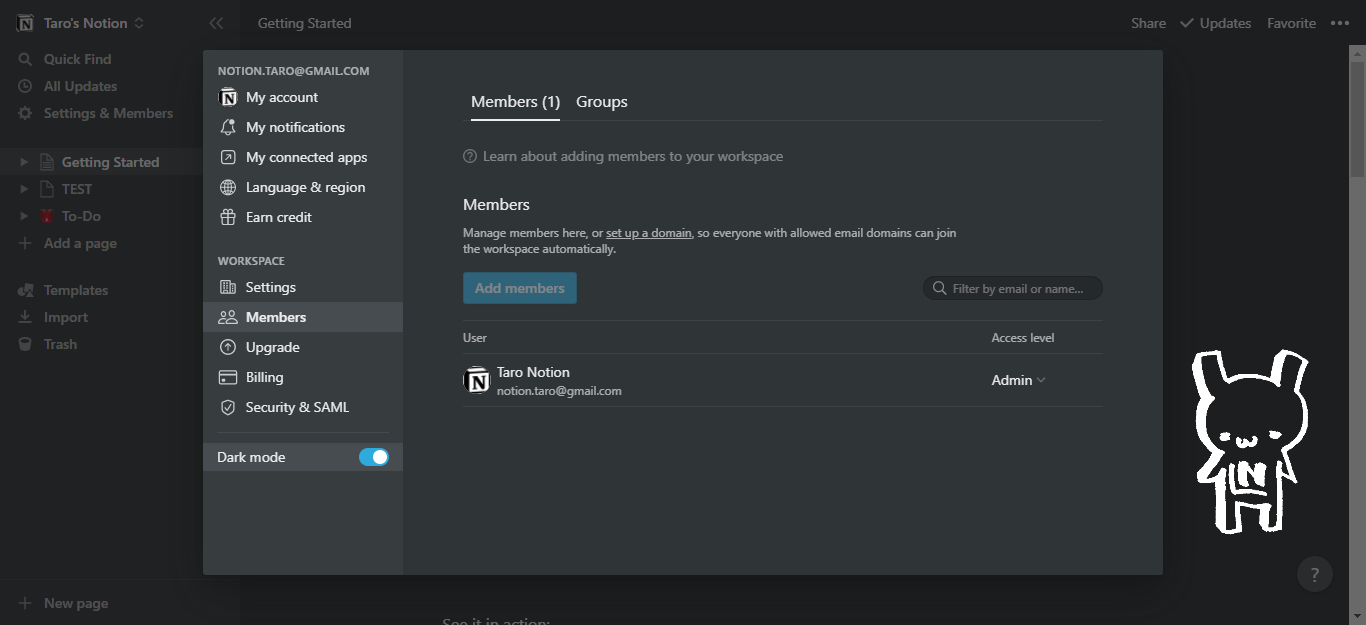
Task: Open Quick Find in the sidebar
Action: tap(120, 59)
